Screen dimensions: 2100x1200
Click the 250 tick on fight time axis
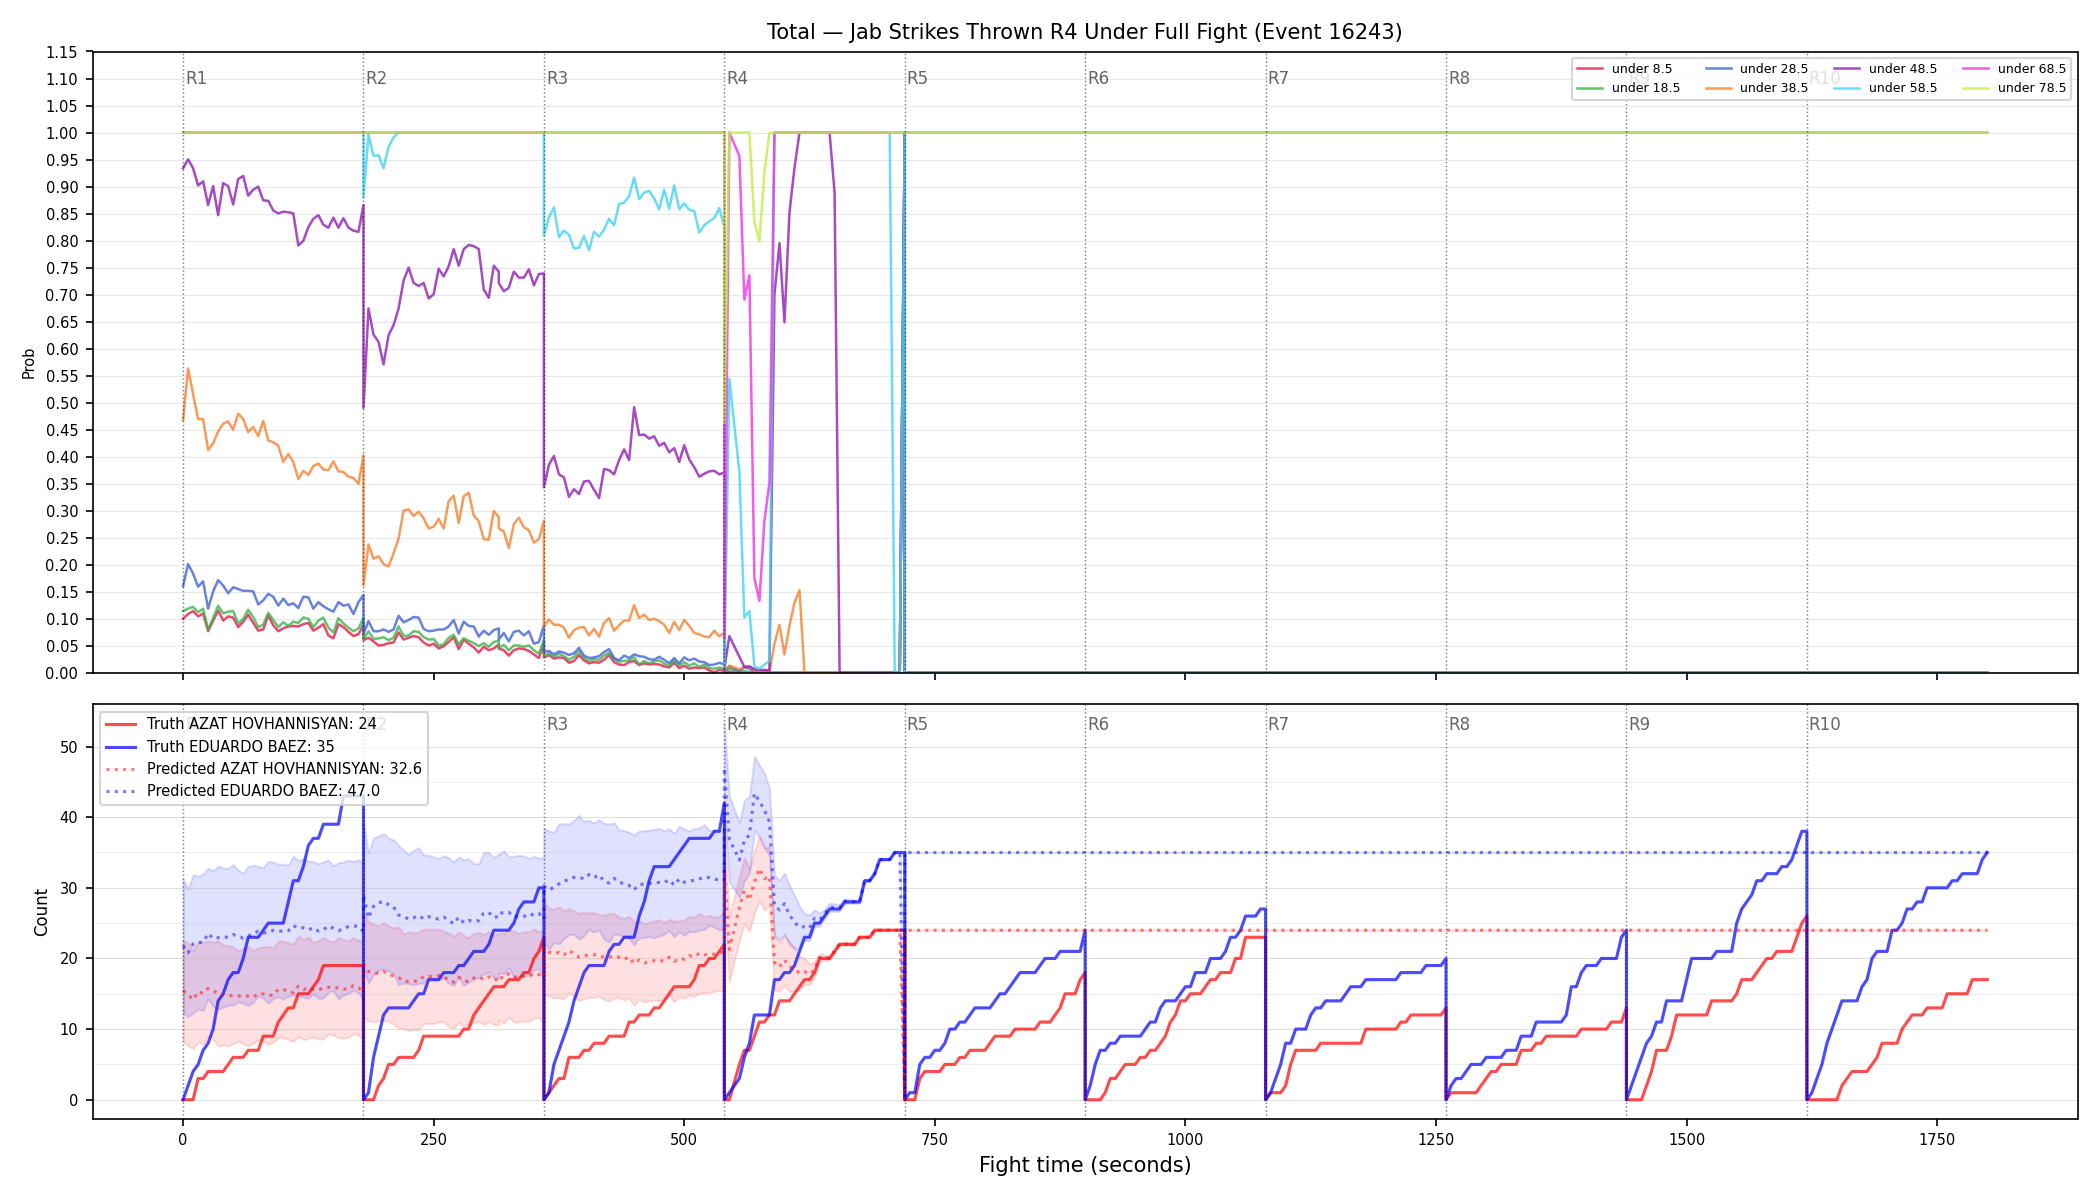(433, 1139)
